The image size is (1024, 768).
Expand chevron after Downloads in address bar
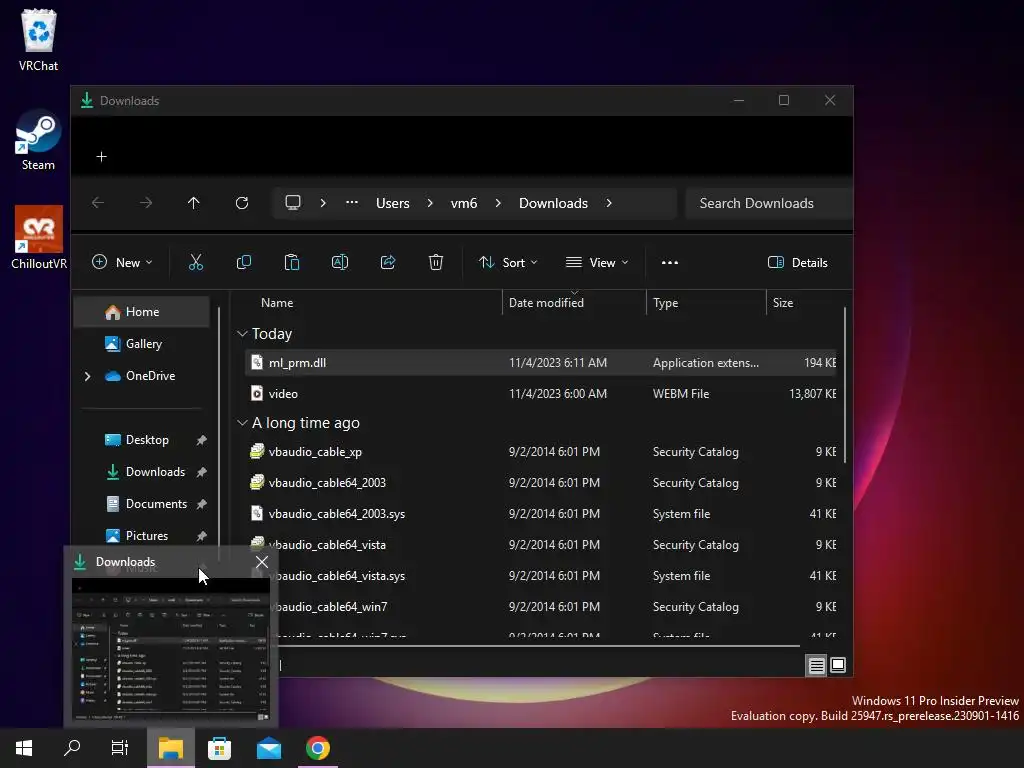(x=609, y=203)
